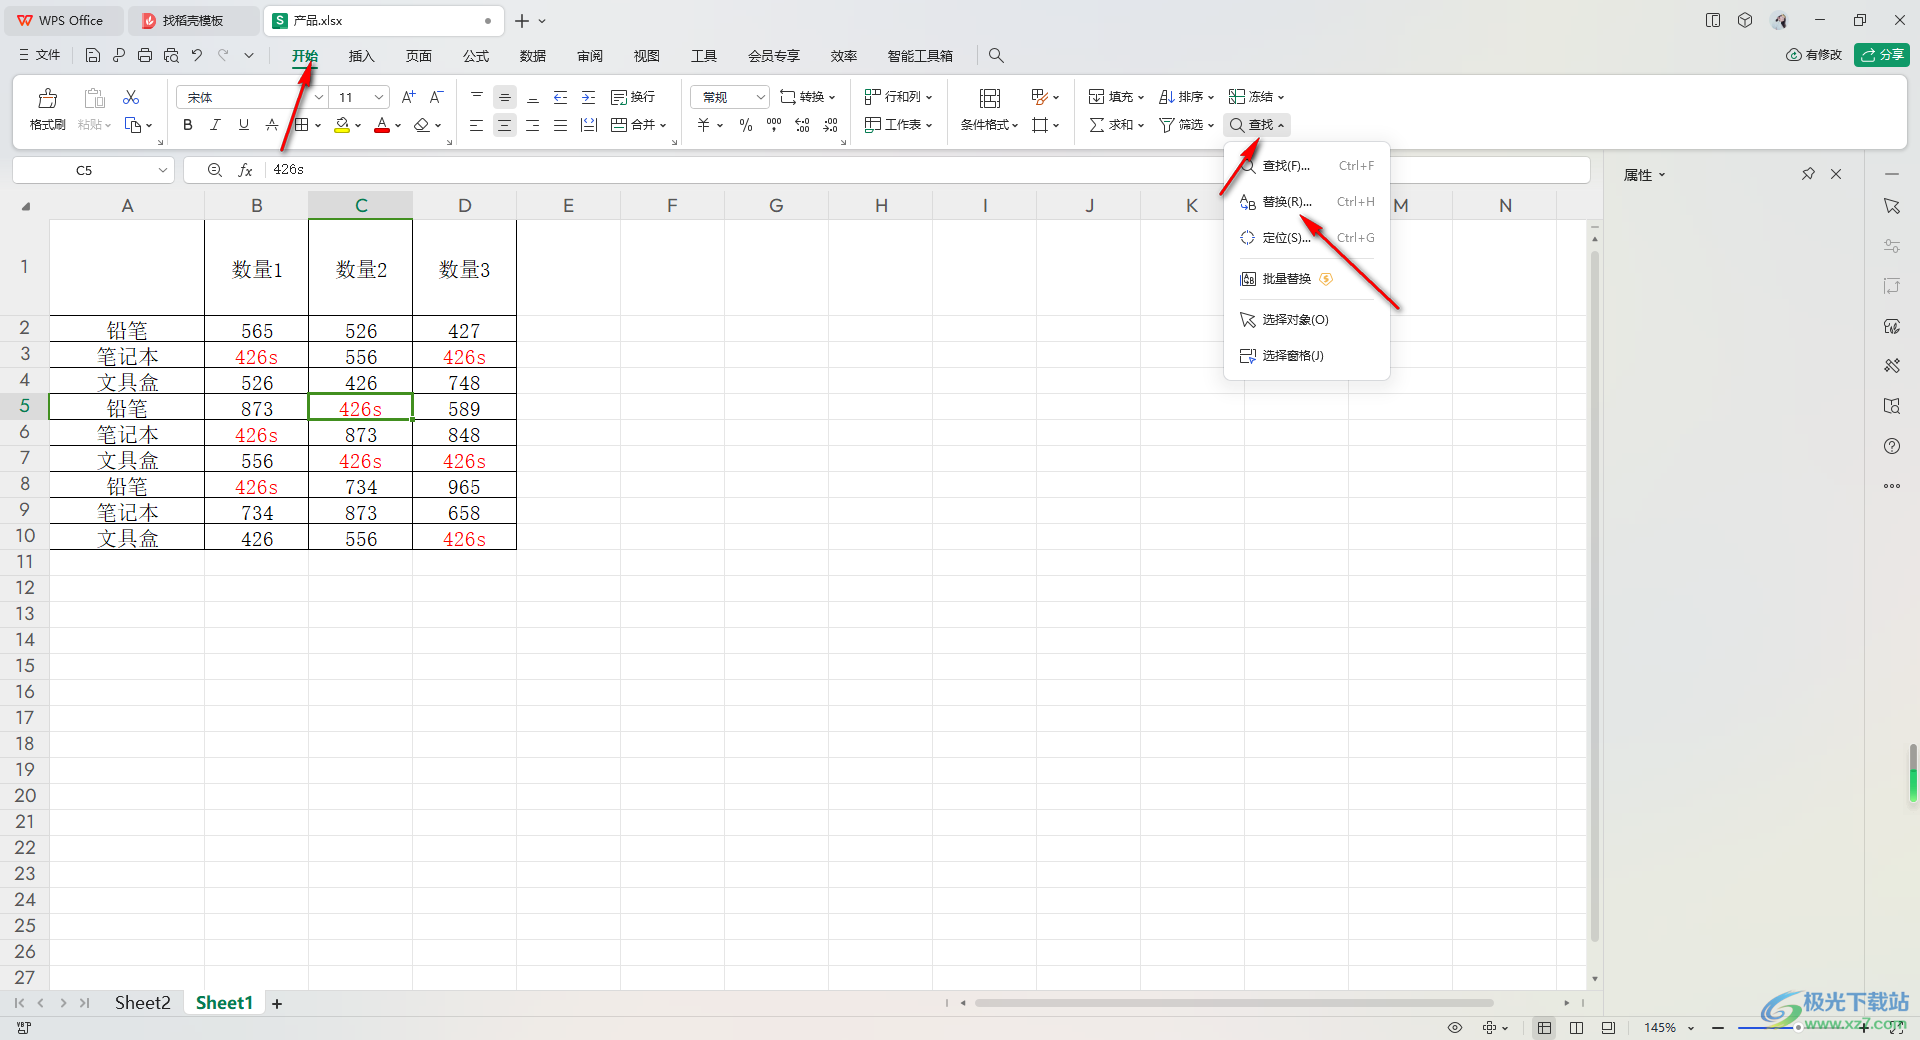This screenshot has width=1920, height=1040.
Task: Select Batch Replace (批量替换) entry
Action: click(1307, 279)
